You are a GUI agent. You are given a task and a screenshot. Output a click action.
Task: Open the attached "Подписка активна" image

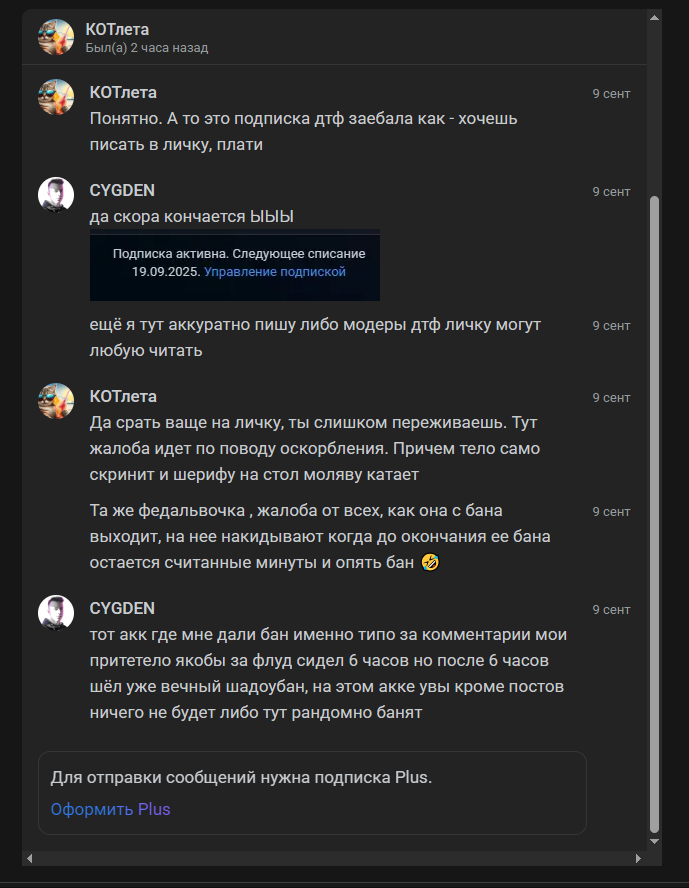(235, 265)
